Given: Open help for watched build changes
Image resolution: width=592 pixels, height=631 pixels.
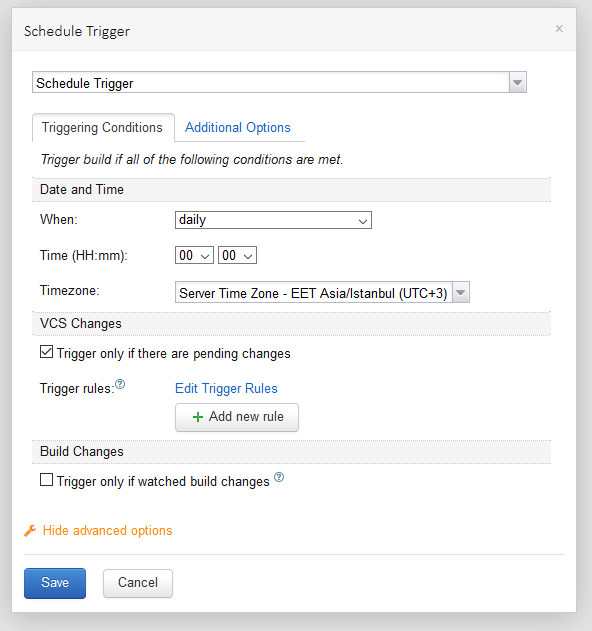Looking at the screenshot, I should pyautogui.click(x=279, y=477).
